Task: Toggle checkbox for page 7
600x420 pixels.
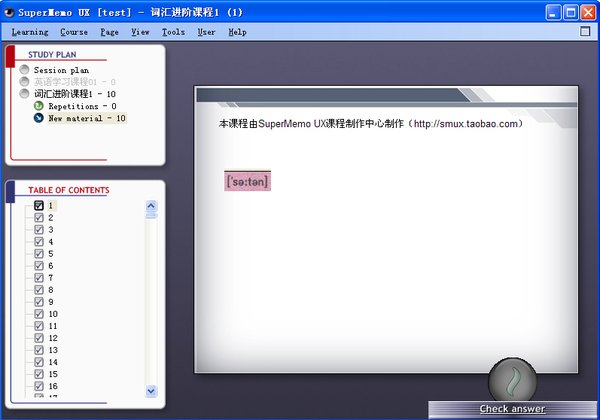Action: click(x=39, y=278)
